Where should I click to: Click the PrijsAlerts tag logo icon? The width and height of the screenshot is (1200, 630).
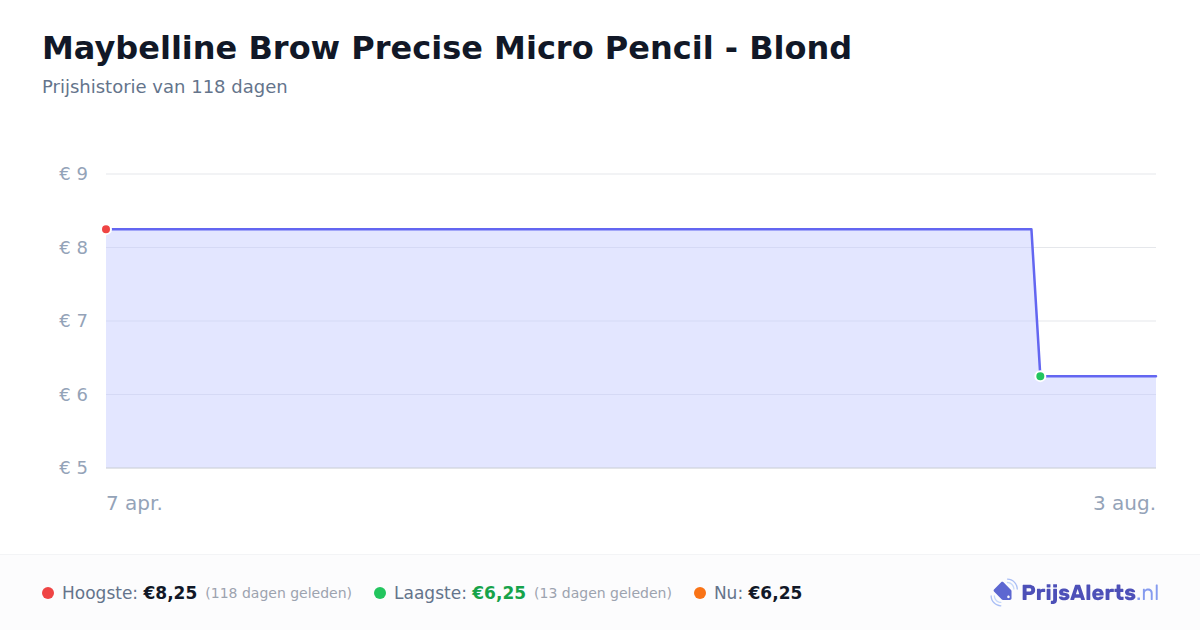point(1003,593)
